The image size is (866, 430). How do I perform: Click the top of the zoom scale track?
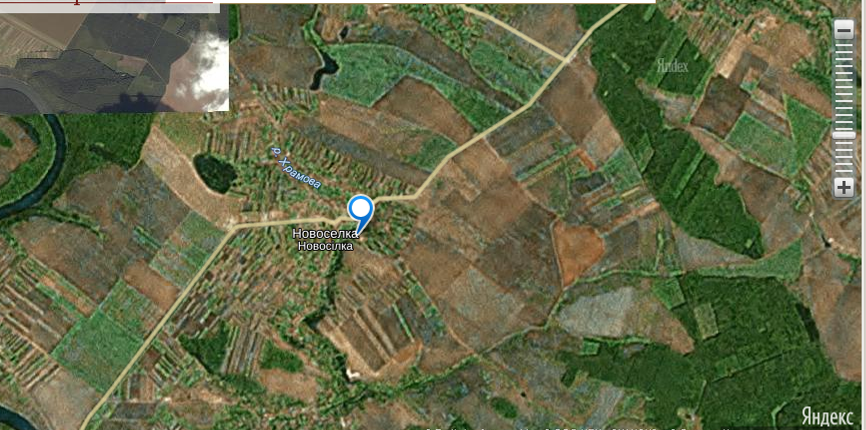coord(843,45)
